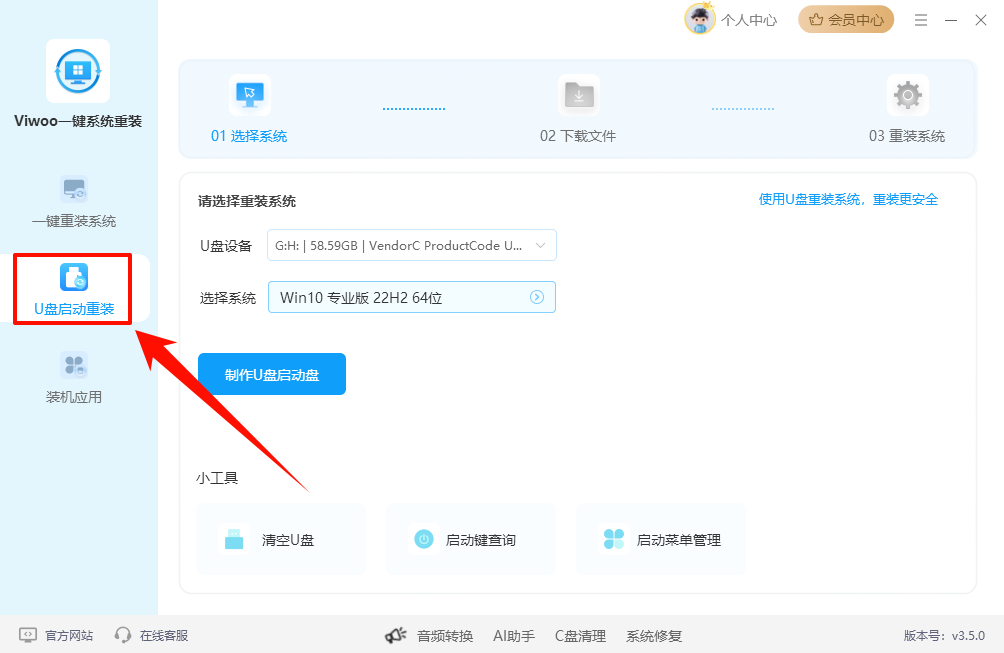The image size is (1004, 653).
Task: Open the 选择系统 Win10 专业版 selector
Action: point(412,297)
